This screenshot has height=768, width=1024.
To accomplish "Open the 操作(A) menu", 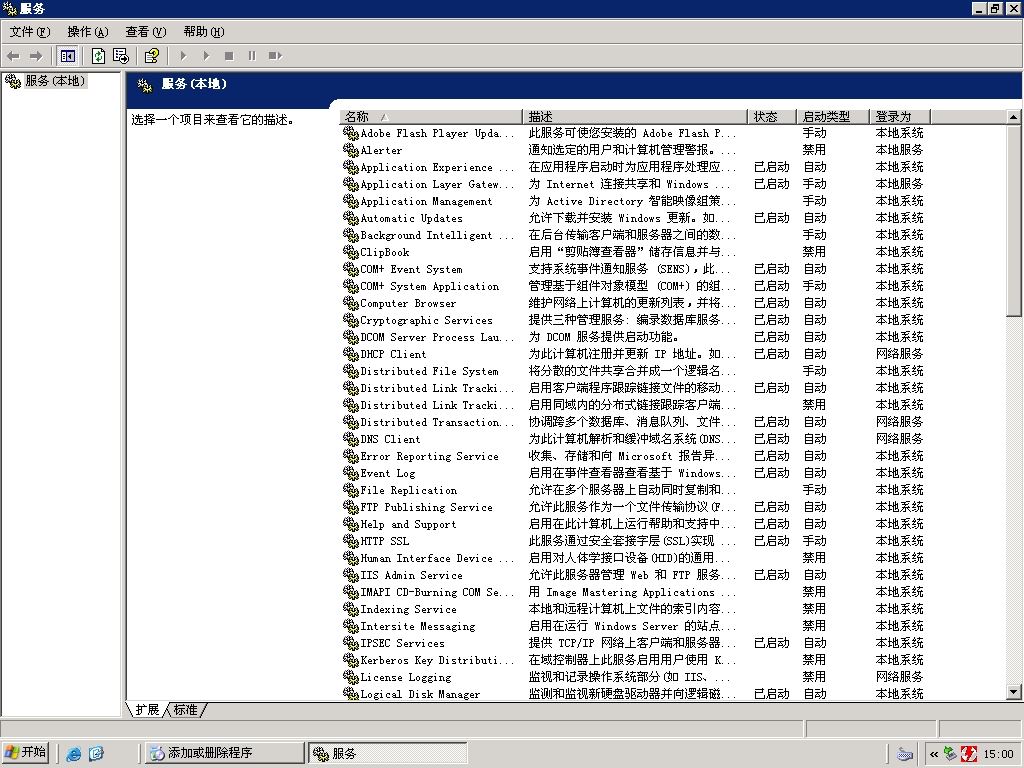I will [x=88, y=31].
